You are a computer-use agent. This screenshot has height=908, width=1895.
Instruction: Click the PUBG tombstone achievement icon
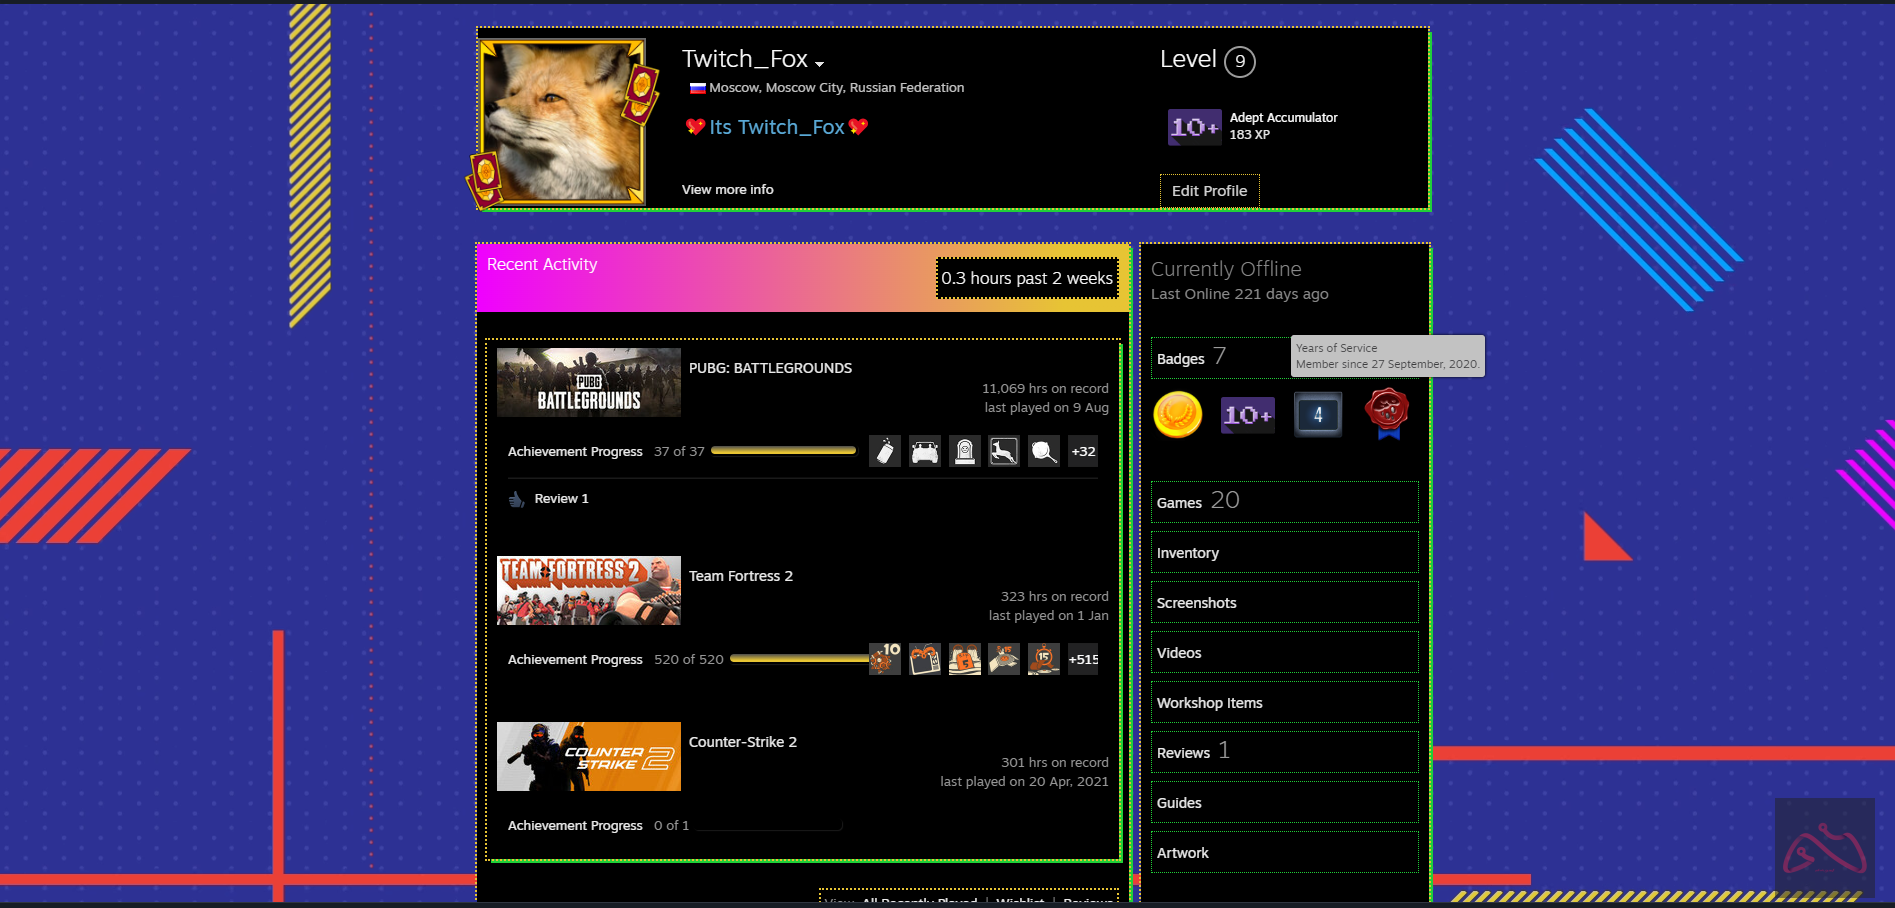click(x=965, y=452)
